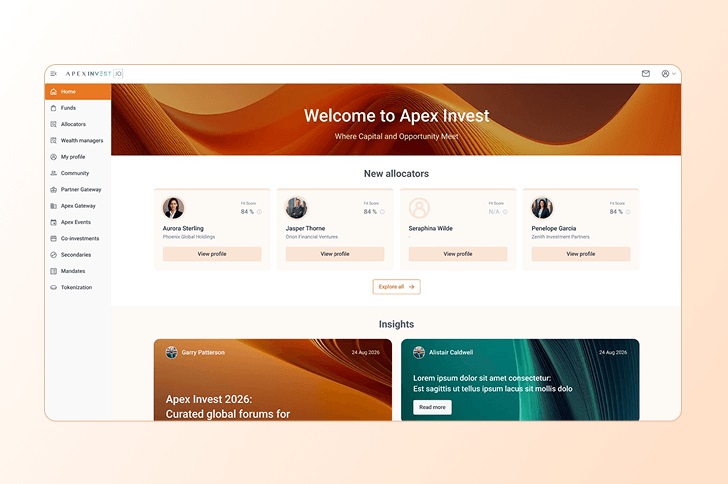Viewport: 728px width, 484px height.
Task: Open the mail inbox icon
Action: [646, 73]
